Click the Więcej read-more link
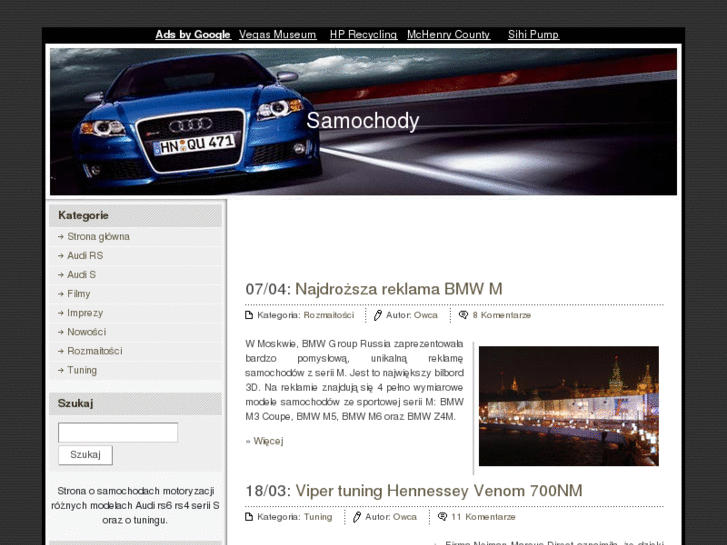 [268, 441]
